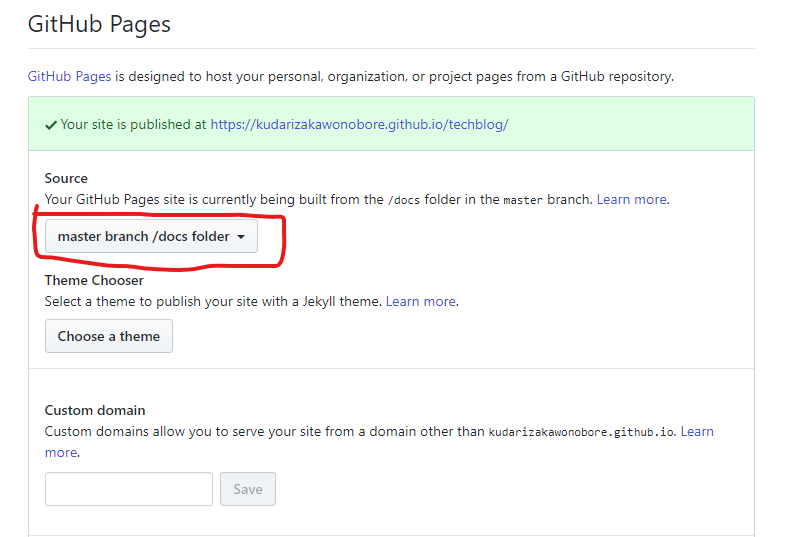Open Learn more link under Source

coord(632,200)
